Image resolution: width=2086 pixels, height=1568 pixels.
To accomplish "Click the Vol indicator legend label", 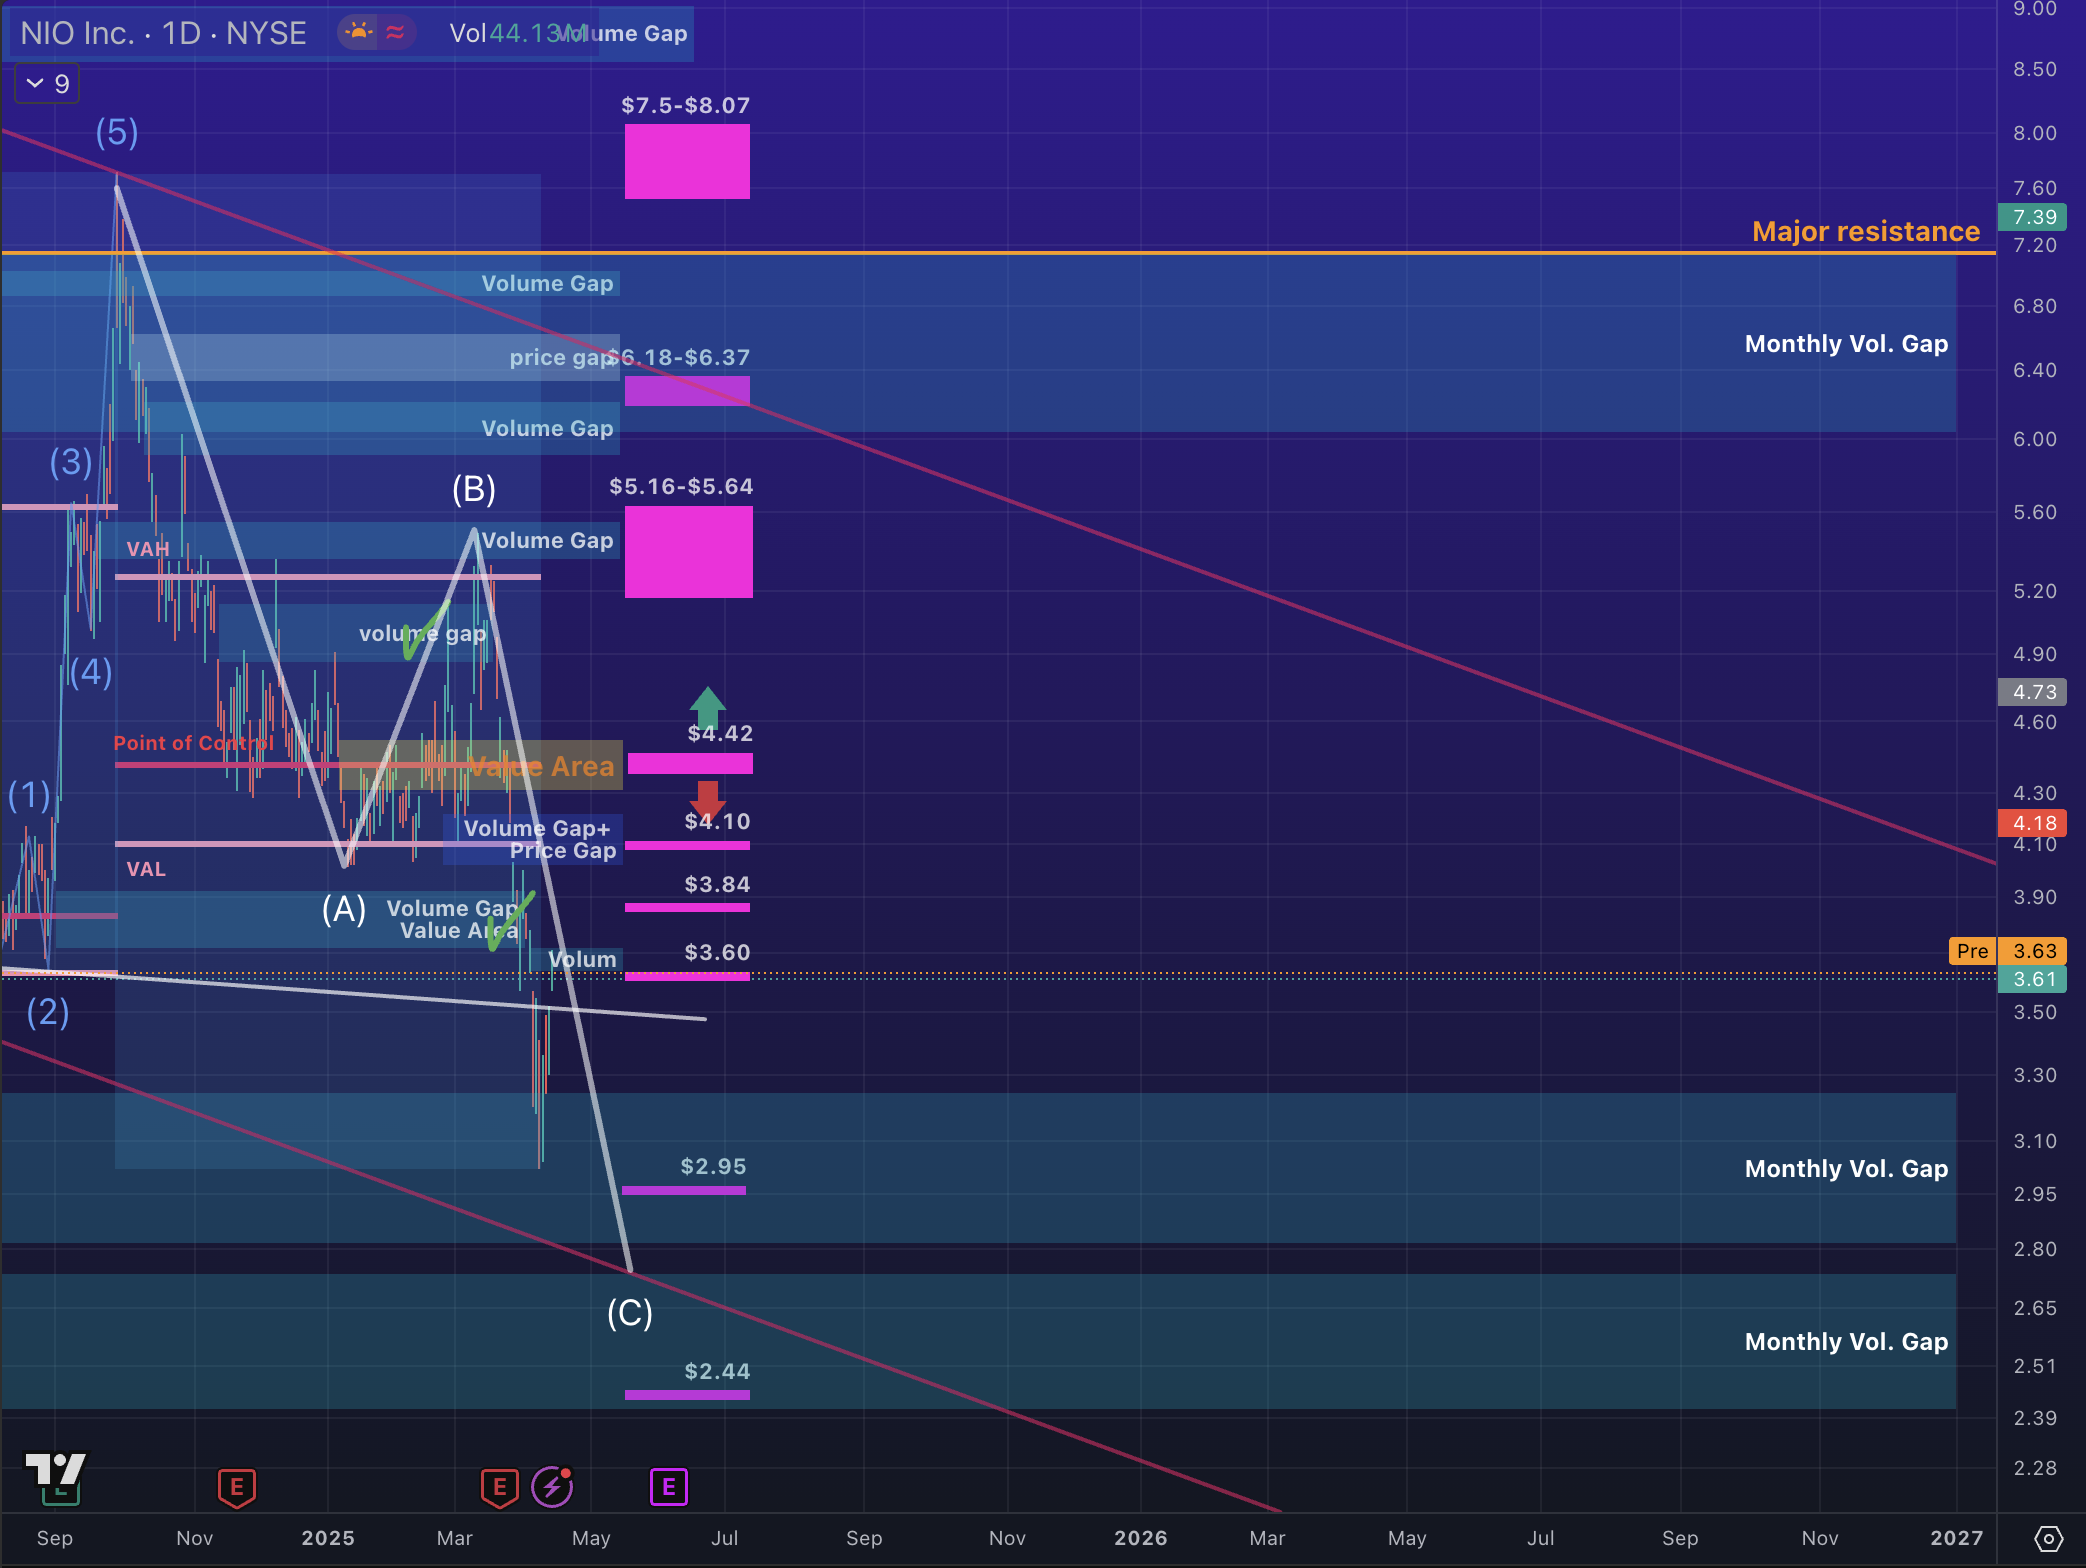I will (x=467, y=33).
